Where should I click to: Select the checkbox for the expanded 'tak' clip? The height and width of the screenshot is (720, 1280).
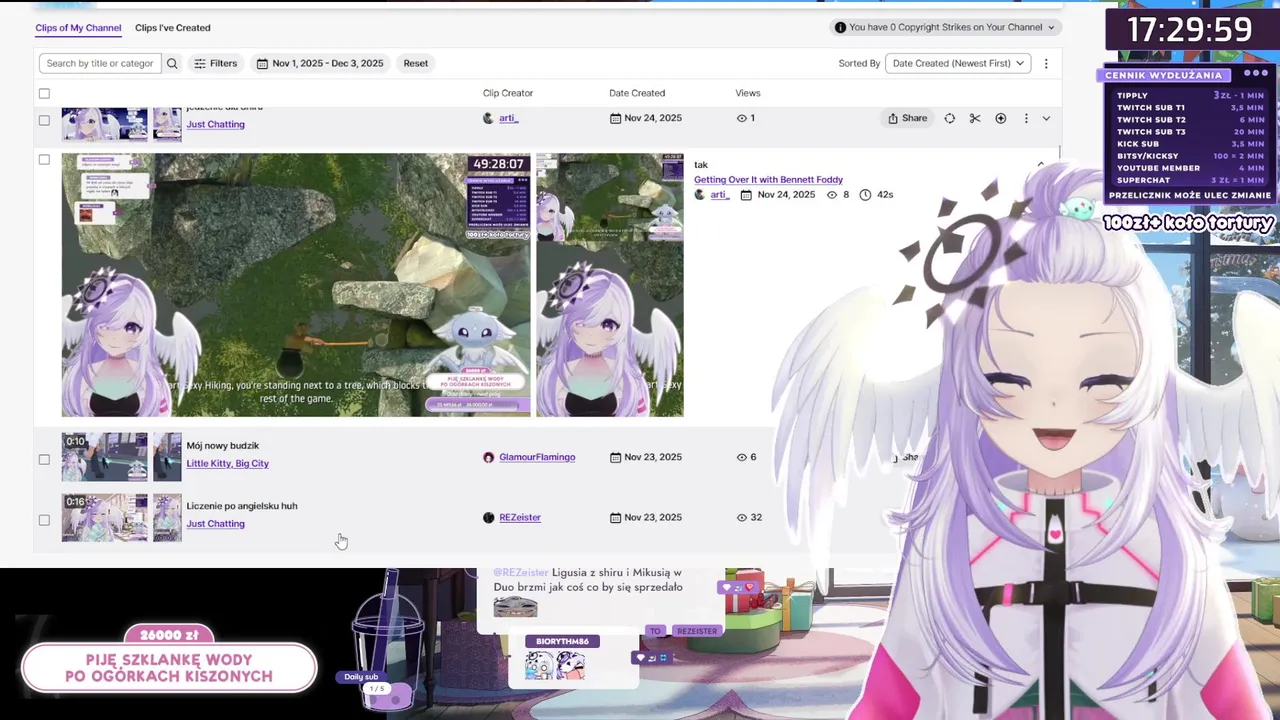click(x=44, y=159)
